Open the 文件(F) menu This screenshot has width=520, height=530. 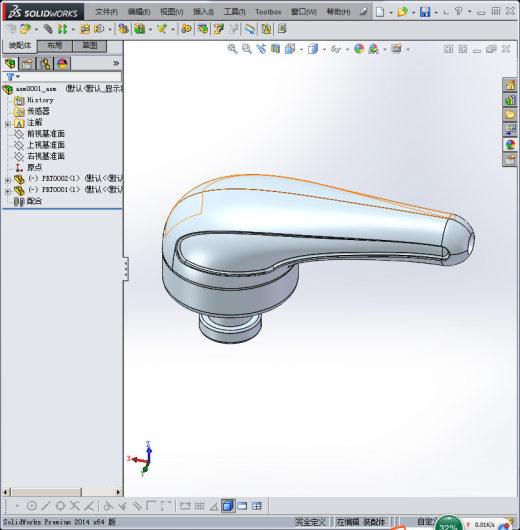(106, 12)
